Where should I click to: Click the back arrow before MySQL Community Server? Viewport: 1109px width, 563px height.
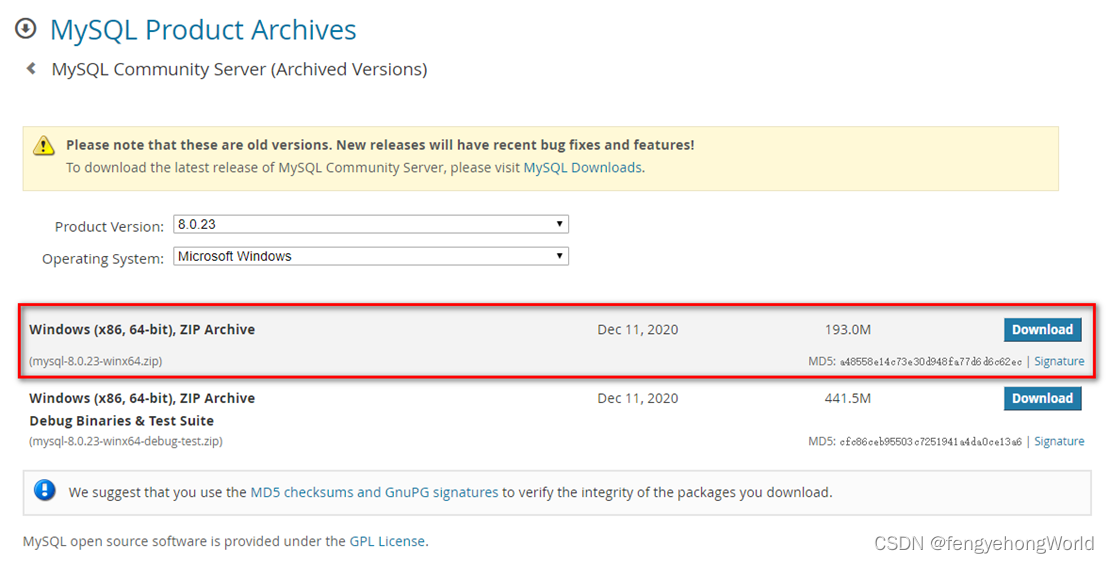pyautogui.click(x=31, y=69)
